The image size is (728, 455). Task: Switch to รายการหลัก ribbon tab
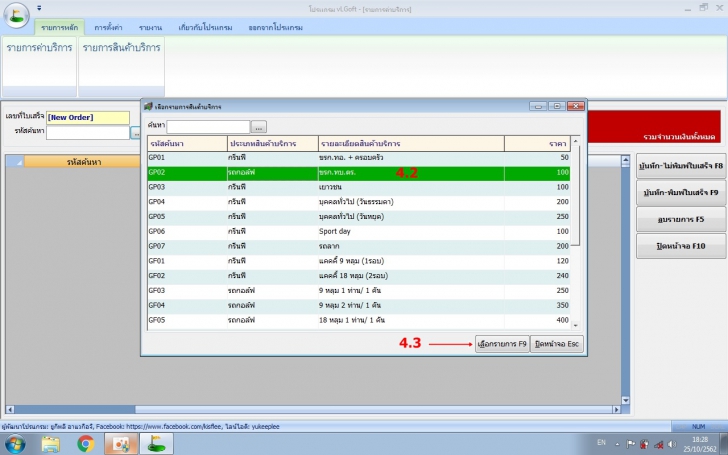pos(59,27)
